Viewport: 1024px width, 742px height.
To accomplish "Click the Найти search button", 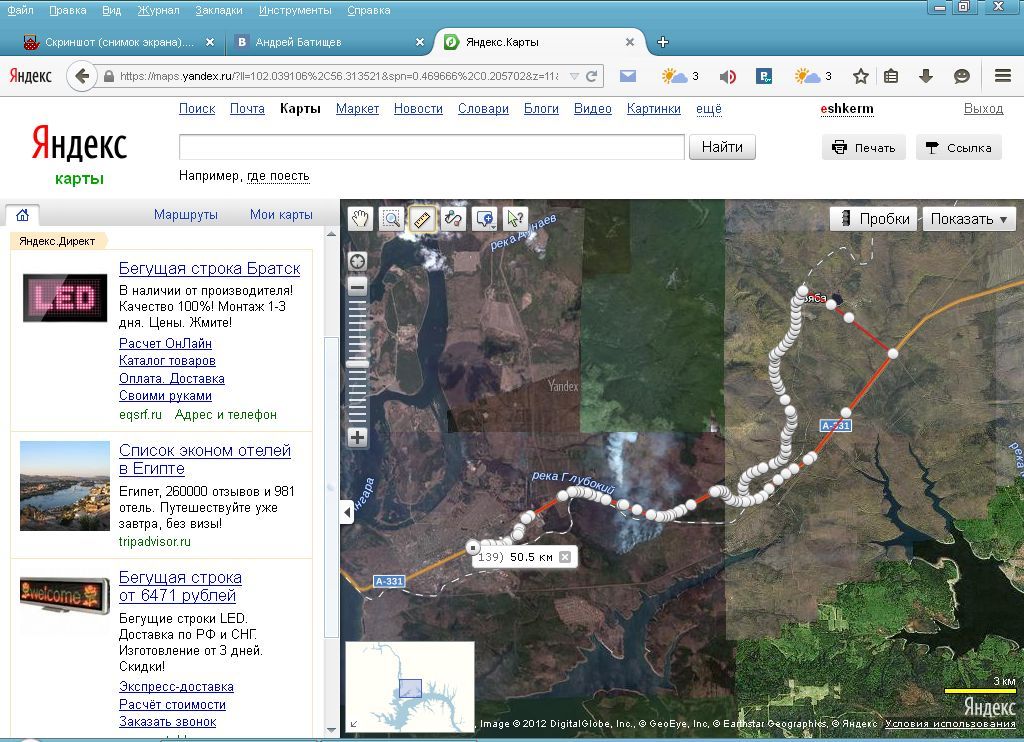I will (x=722, y=147).
